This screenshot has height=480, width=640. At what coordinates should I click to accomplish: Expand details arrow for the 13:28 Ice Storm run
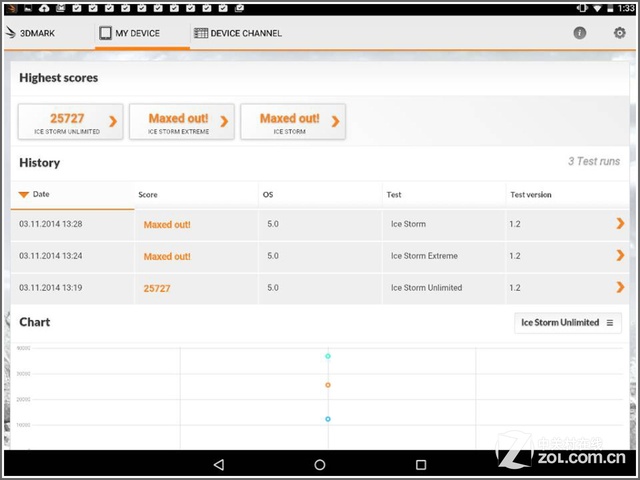pos(620,223)
